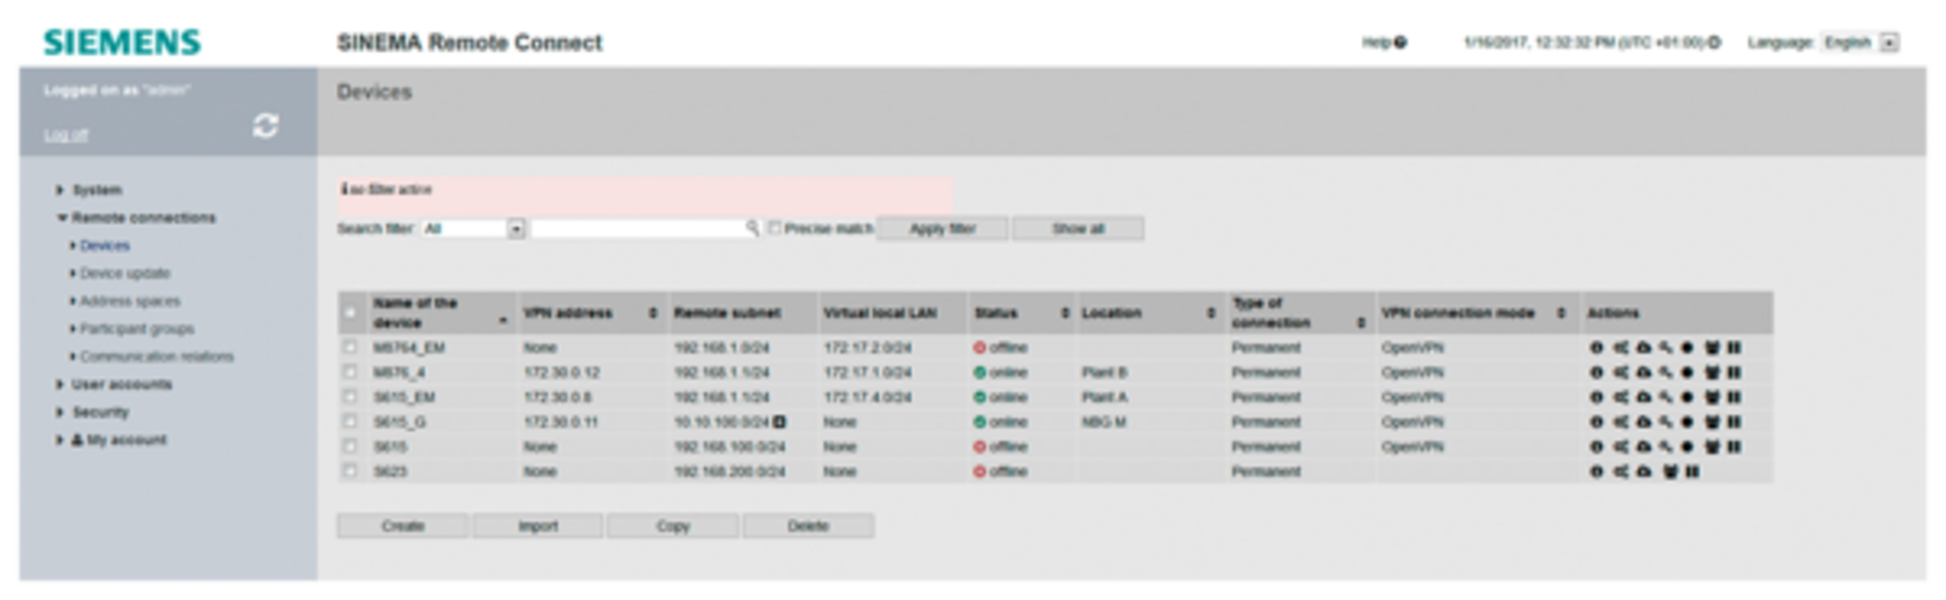Click the Delete button

[x=808, y=526]
